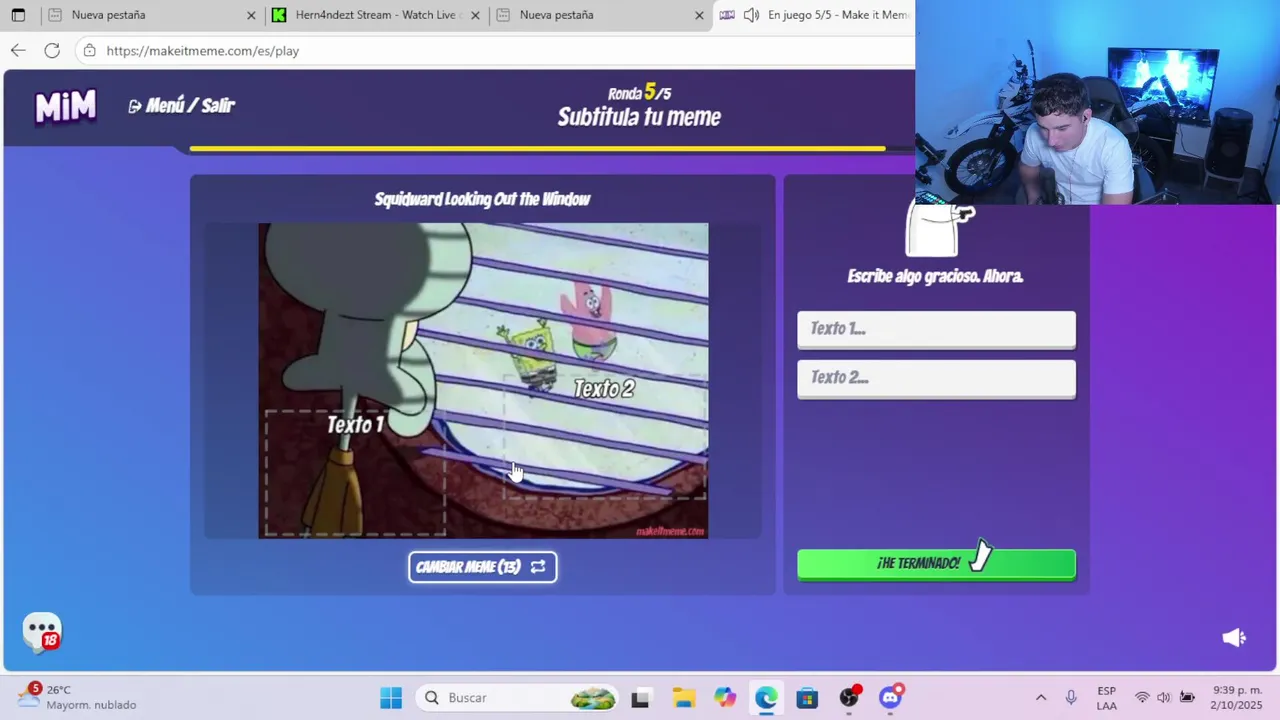The width and height of the screenshot is (1280, 720).
Task: Open ESP LAA language switcher
Action: pos(1106,698)
